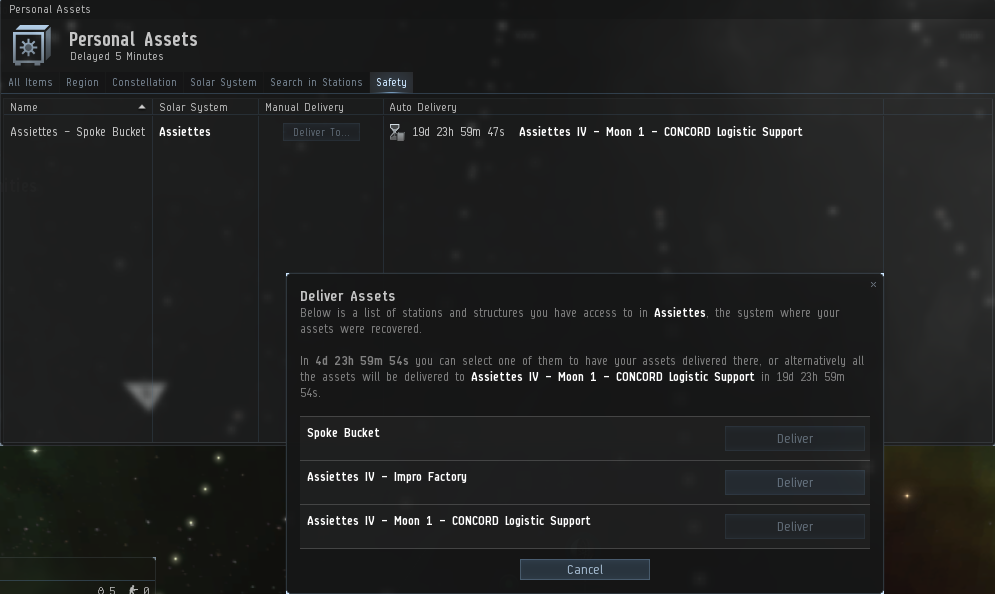Image resolution: width=995 pixels, height=594 pixels.
Task: Sort by the Solar System column header
Action: tap(194, 107)
